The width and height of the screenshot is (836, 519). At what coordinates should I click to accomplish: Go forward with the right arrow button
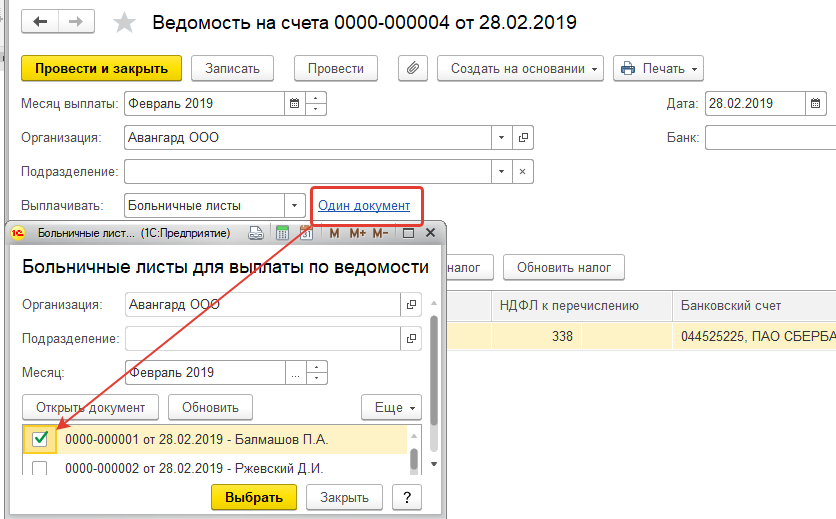click(x=76, y=22)
